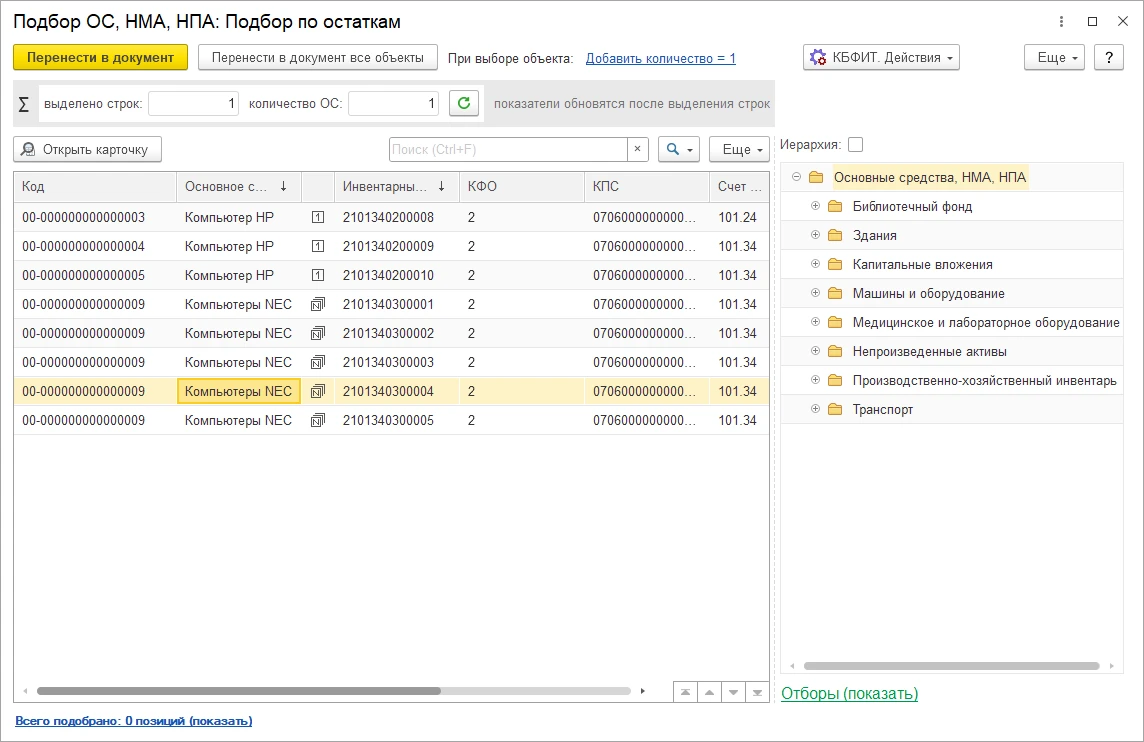Click the sigma summary icon
Image resolution: width=1144 pixels, height=742 pixels.
(x=23, y=104)
